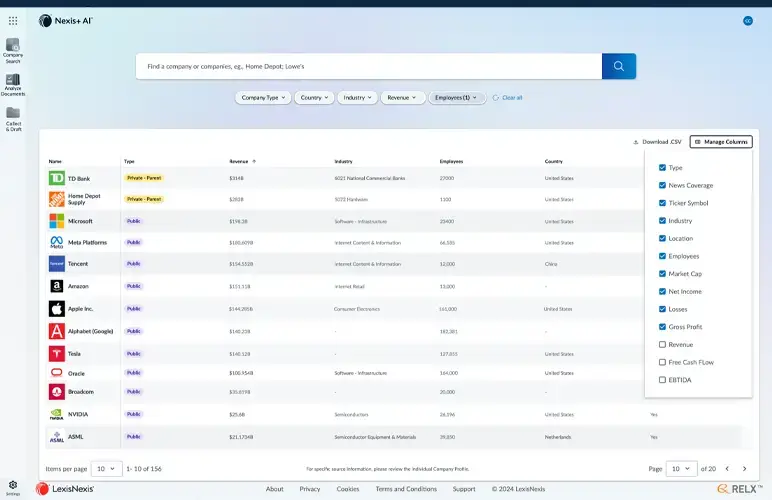Sort by the Revenue column header

pos(238,161)
